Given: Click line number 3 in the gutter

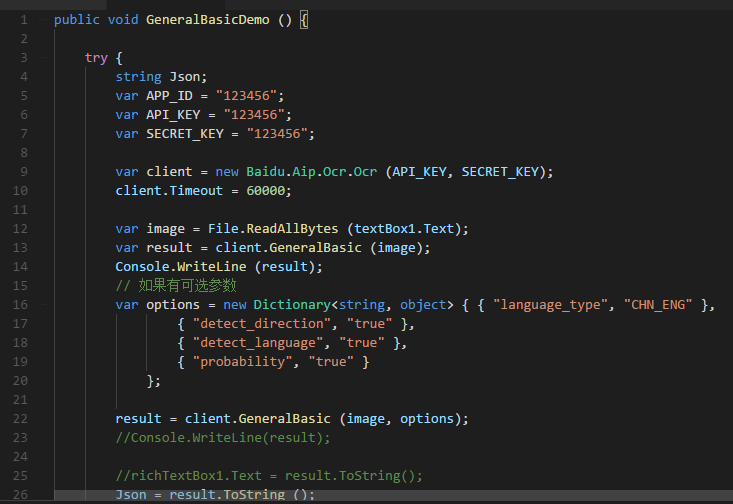Looking at the screenshot, I should click(22, 57).
